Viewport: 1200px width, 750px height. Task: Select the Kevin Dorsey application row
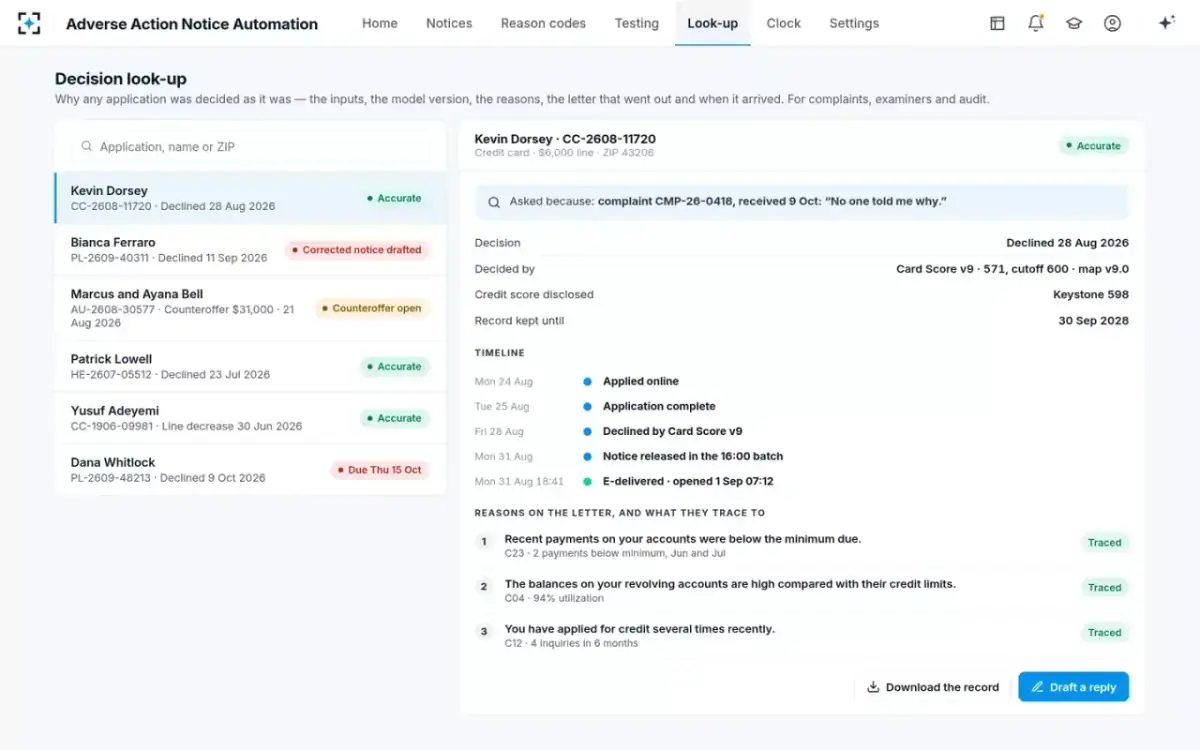(x=251, y=198)
